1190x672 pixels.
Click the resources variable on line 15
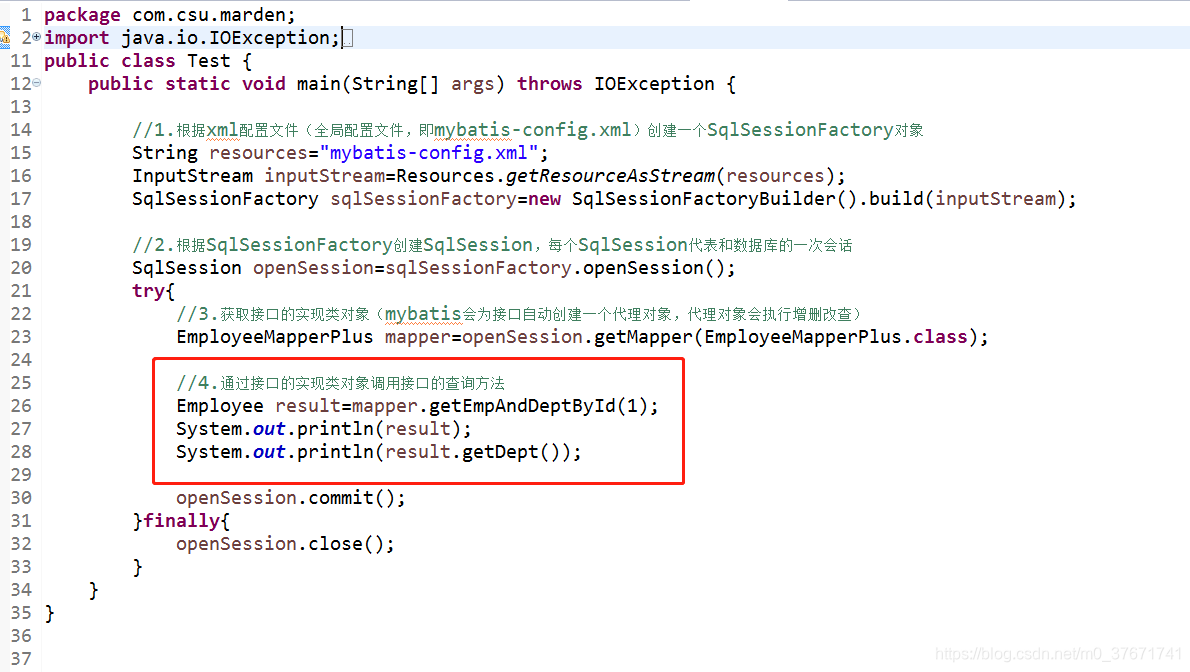258,153
